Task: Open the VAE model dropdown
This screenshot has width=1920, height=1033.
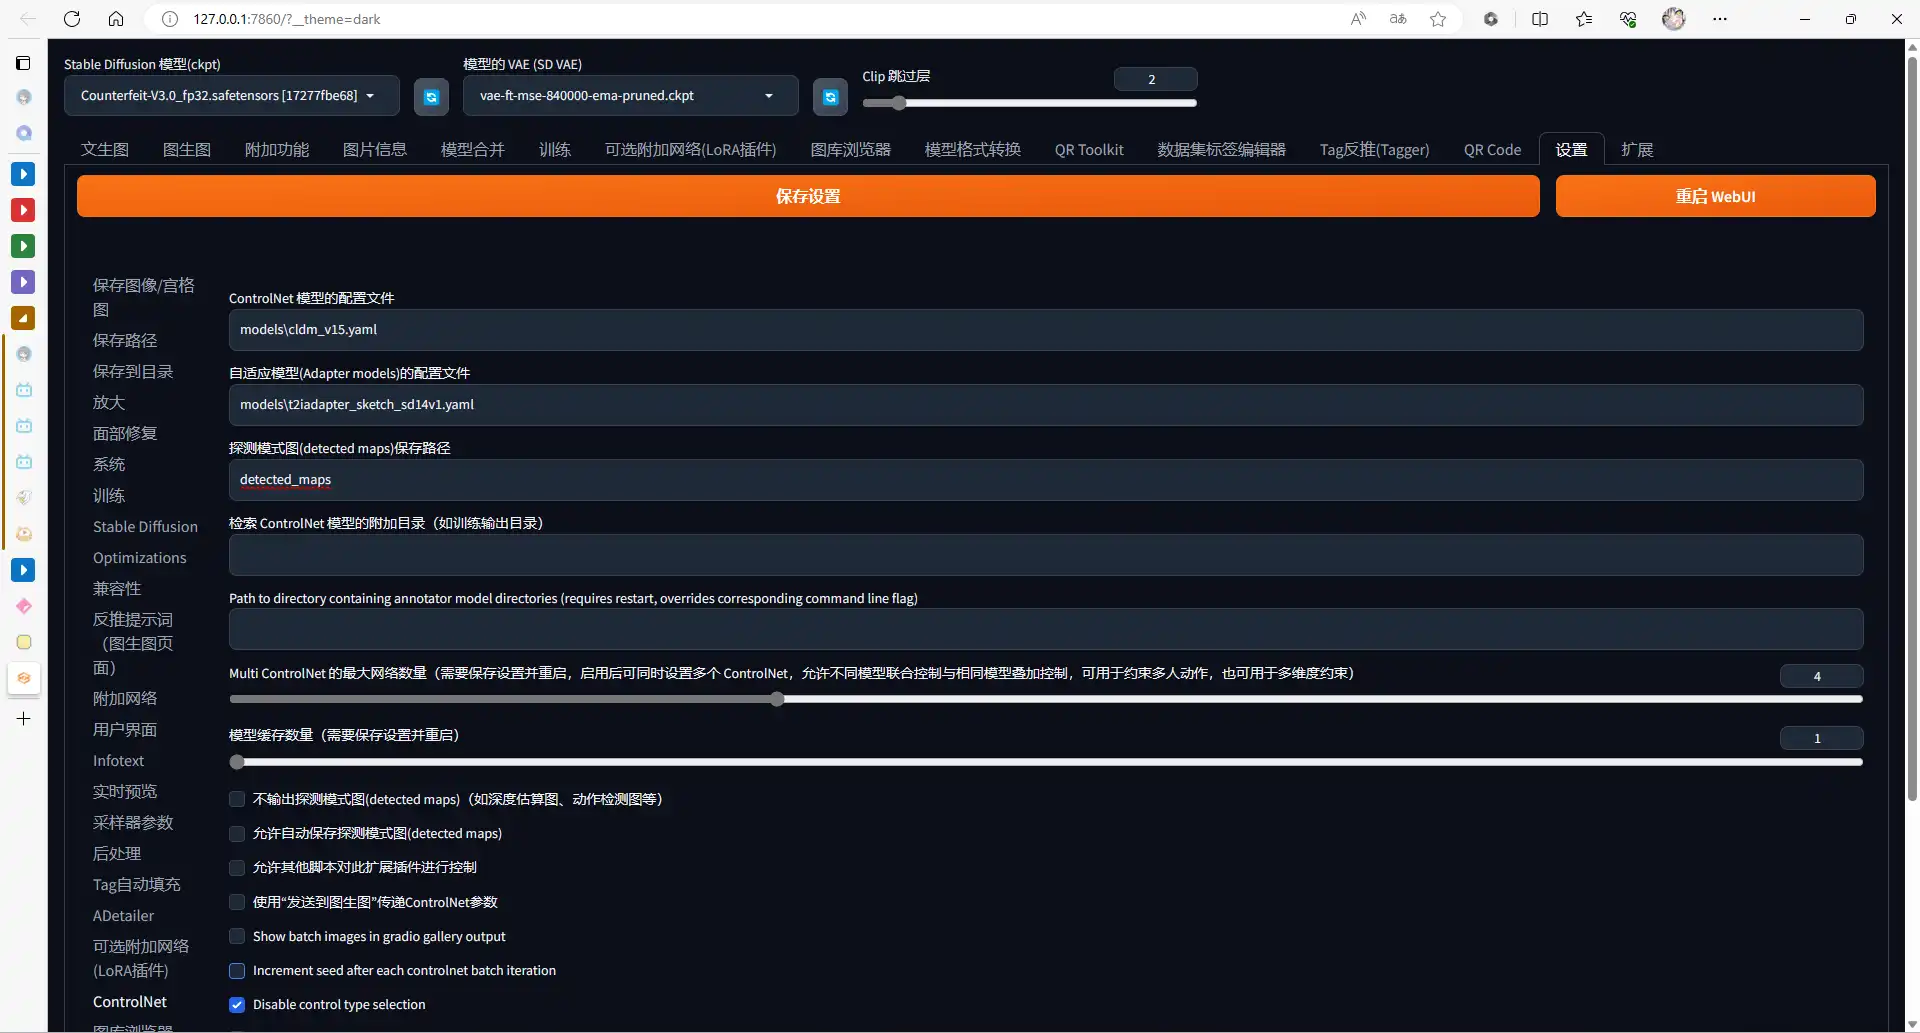Action: (630, 95)
